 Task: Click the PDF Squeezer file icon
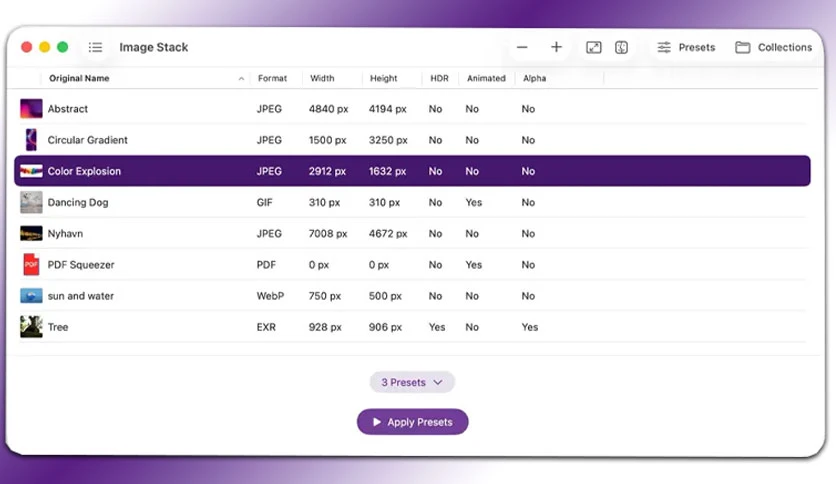pos(31,264)
